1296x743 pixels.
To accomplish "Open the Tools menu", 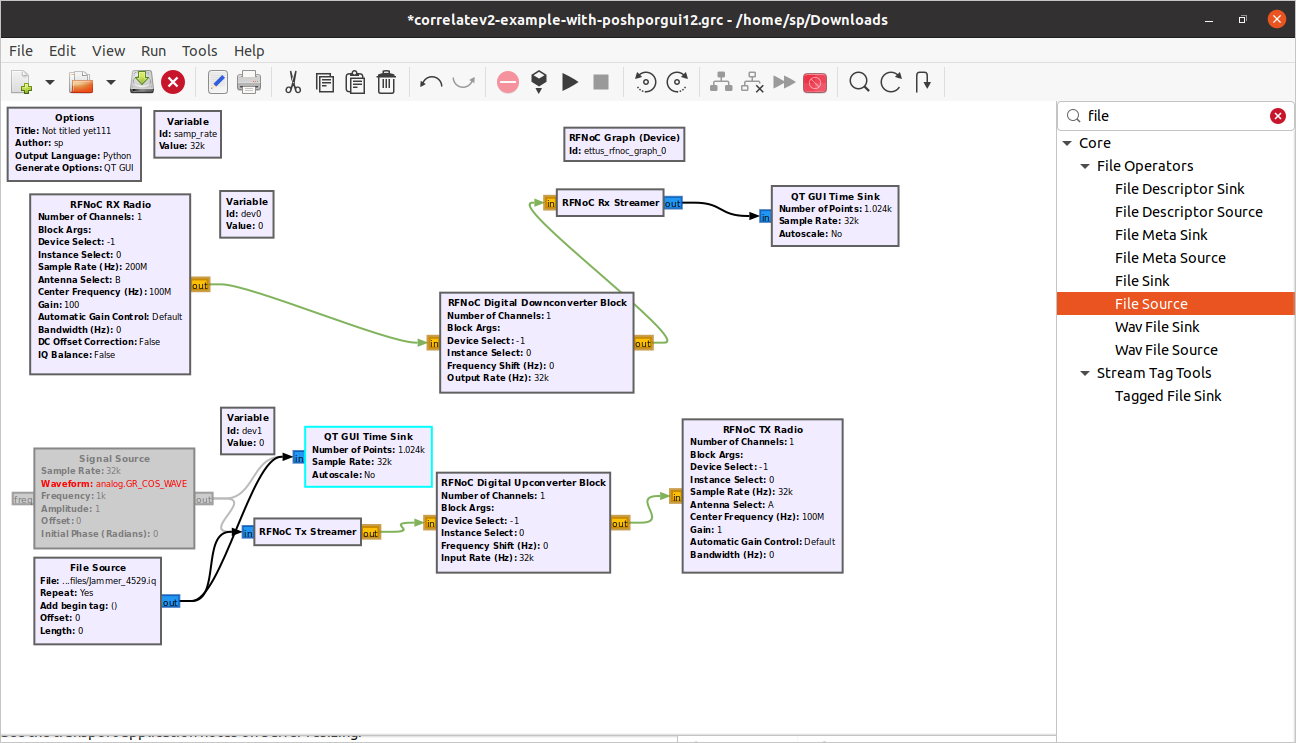I will coord(199,51).
